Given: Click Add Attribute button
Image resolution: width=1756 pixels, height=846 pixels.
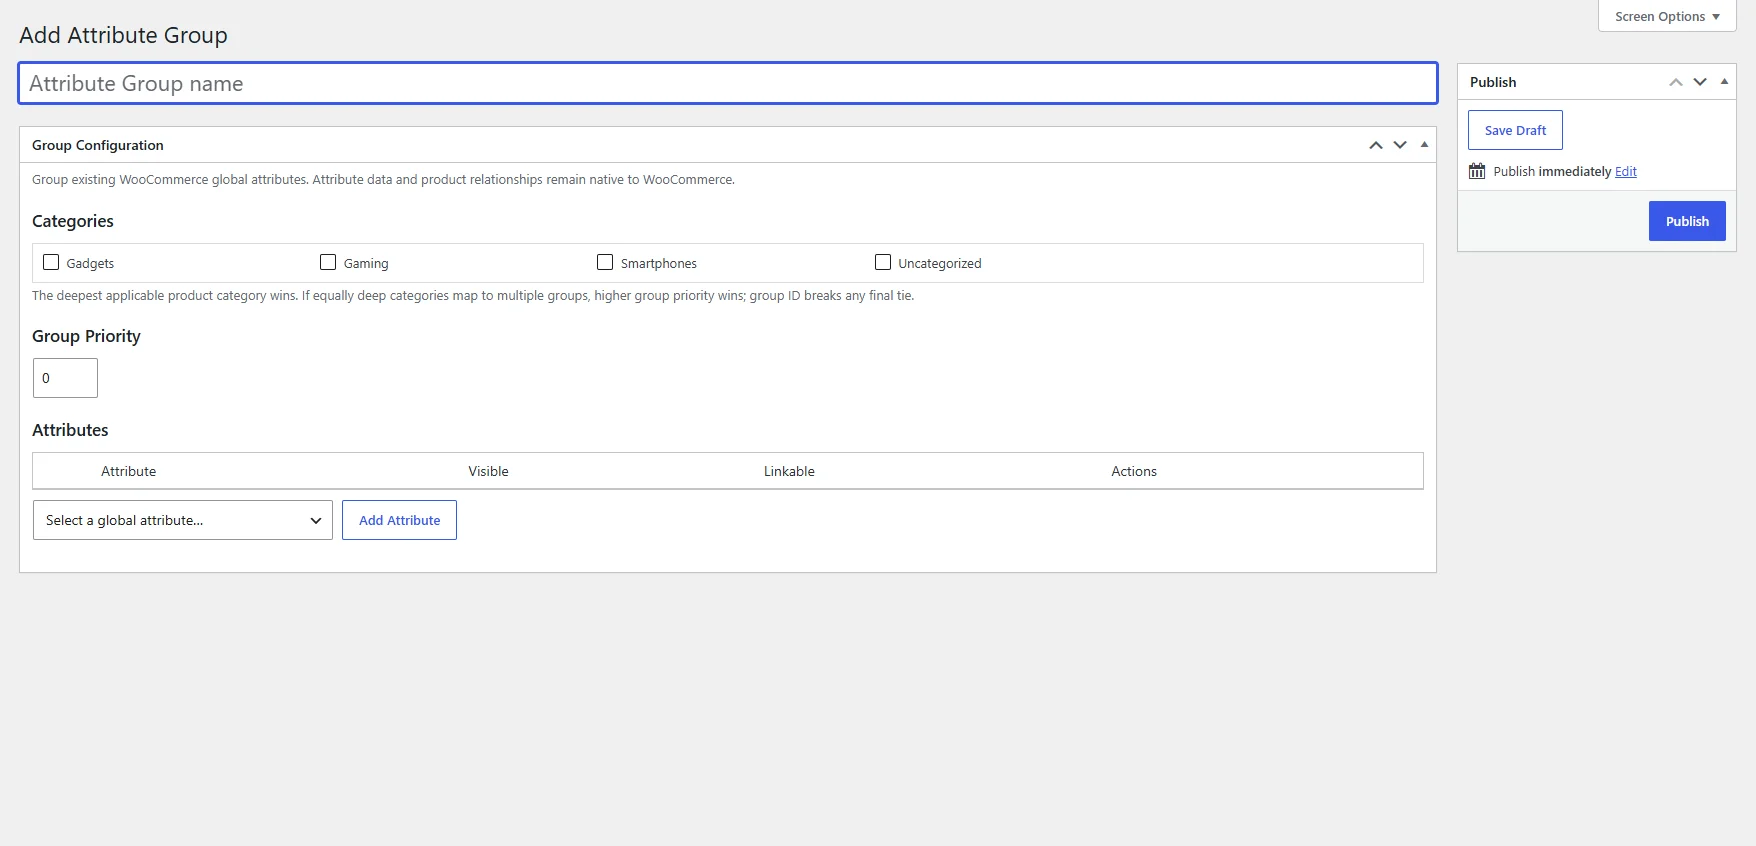Looking at the screenshot, I should point(399,520).
